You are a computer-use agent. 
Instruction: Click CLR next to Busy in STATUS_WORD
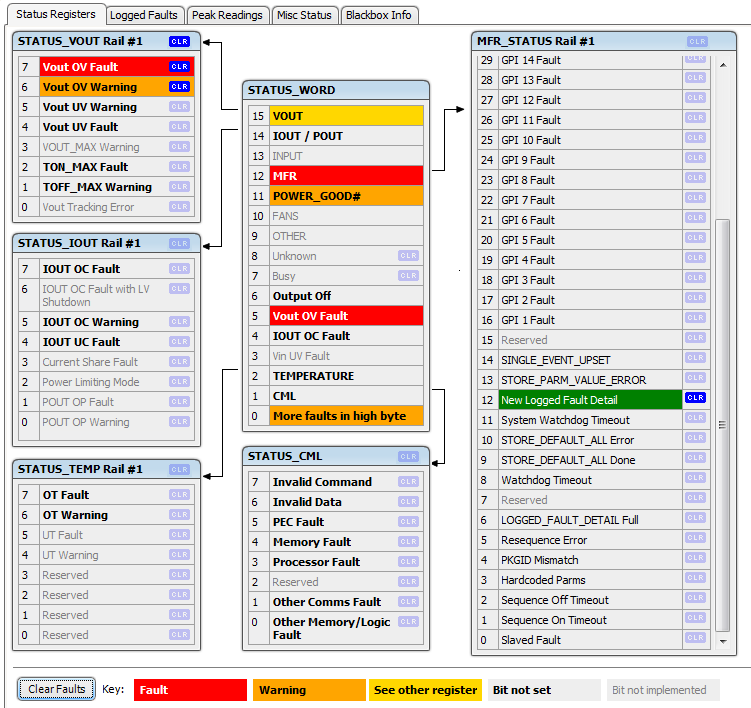click(409, 276)
